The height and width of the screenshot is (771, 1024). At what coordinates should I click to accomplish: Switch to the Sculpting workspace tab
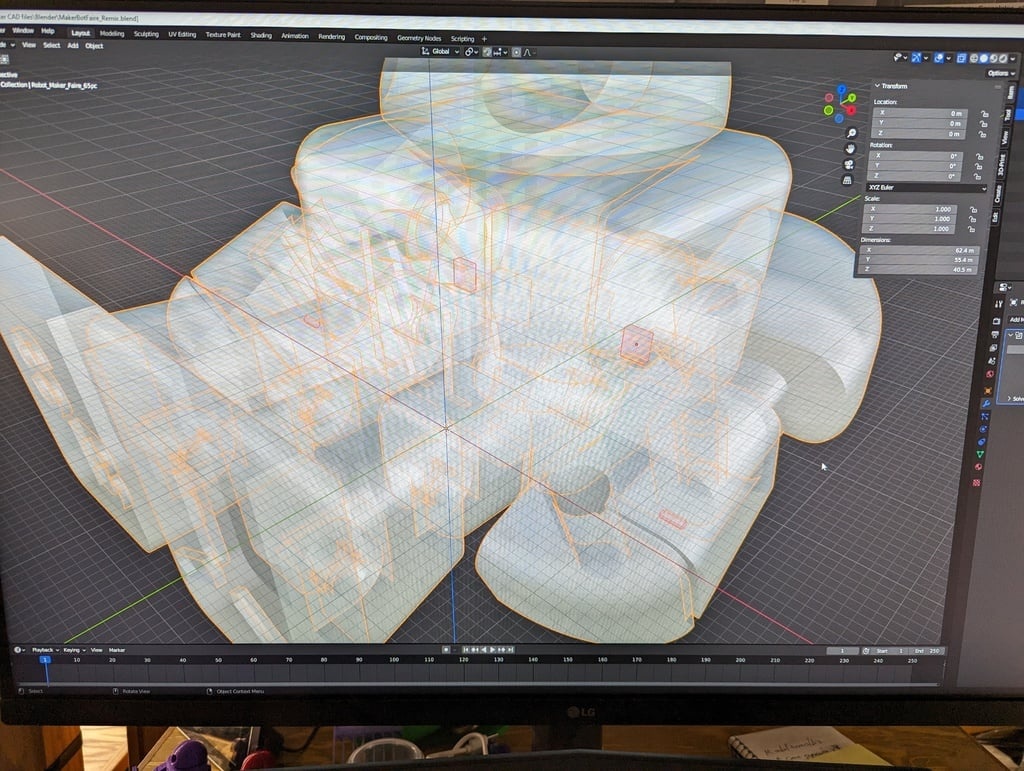[x=146, y=34]
